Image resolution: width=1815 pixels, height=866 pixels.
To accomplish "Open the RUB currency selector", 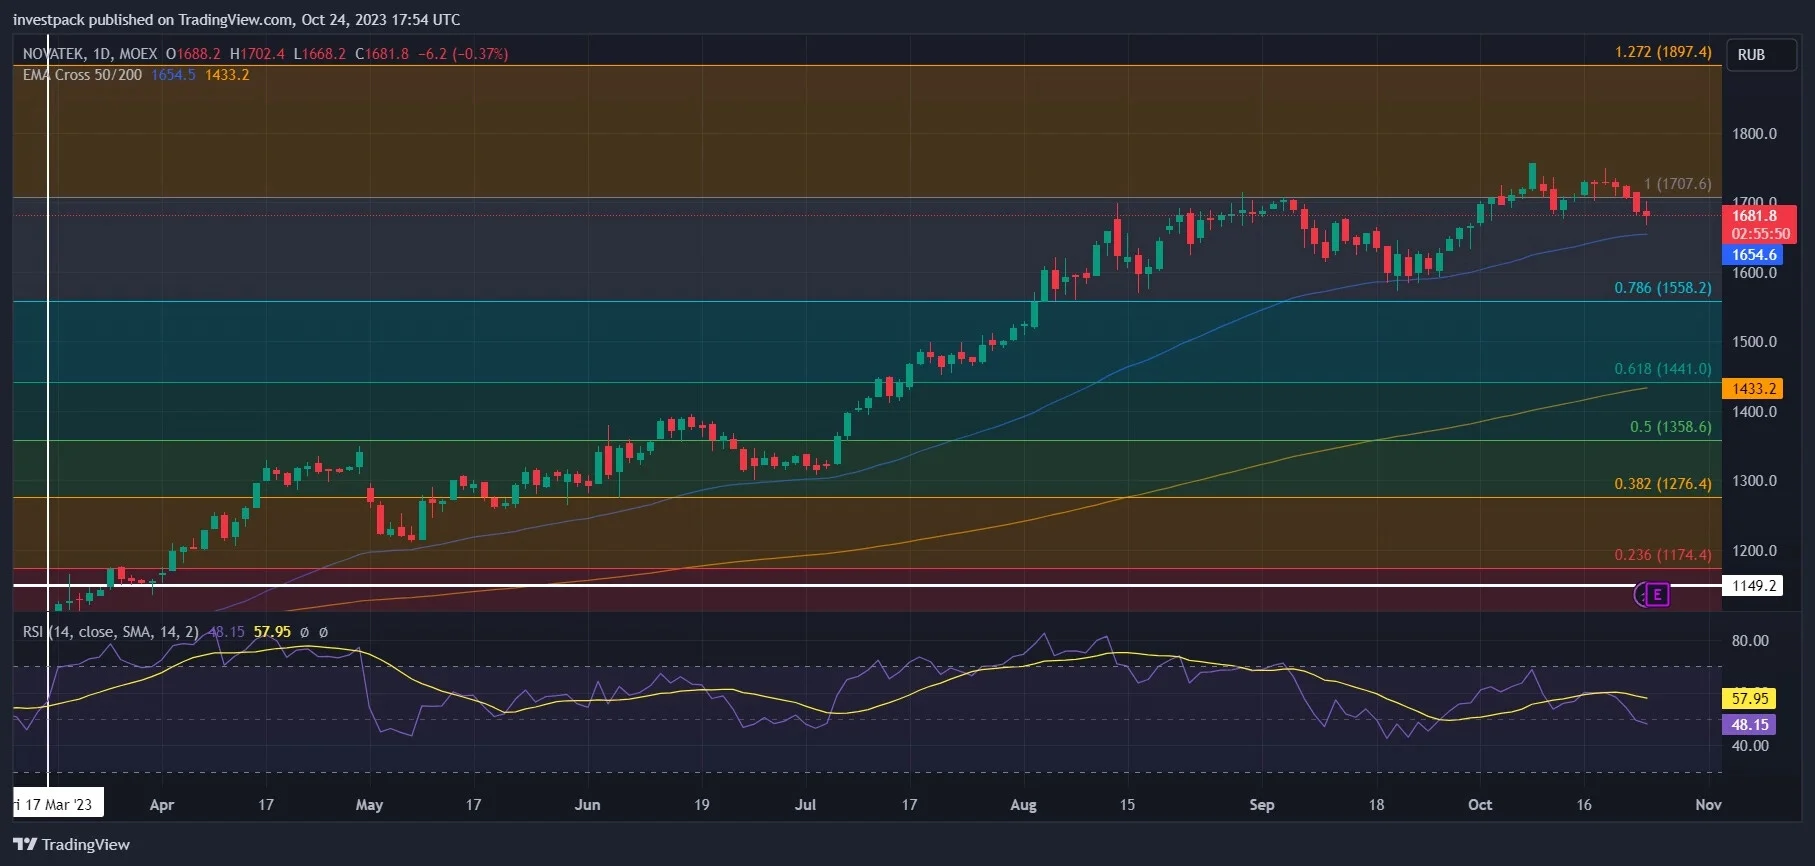I will [1752, 55].
